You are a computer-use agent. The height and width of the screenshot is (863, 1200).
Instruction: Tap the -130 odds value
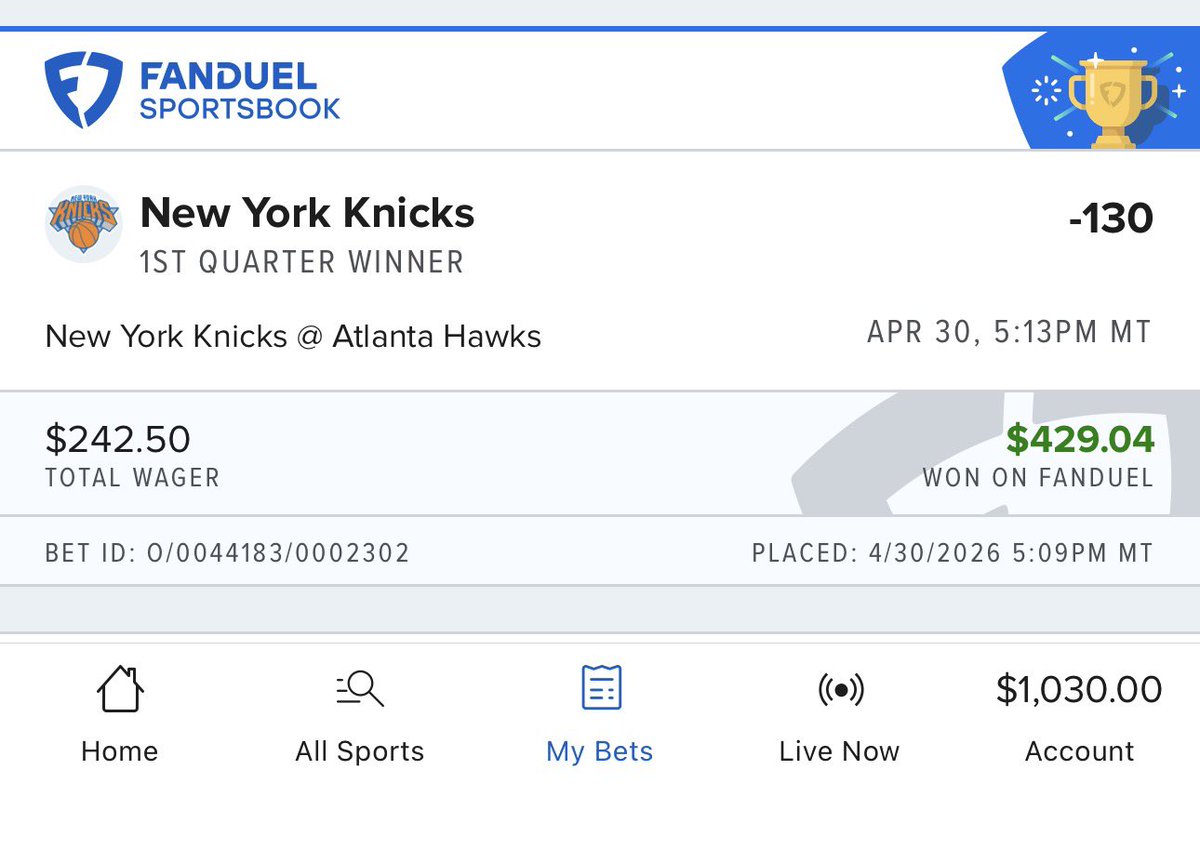pyautogui.click(x=1110, y=218)
